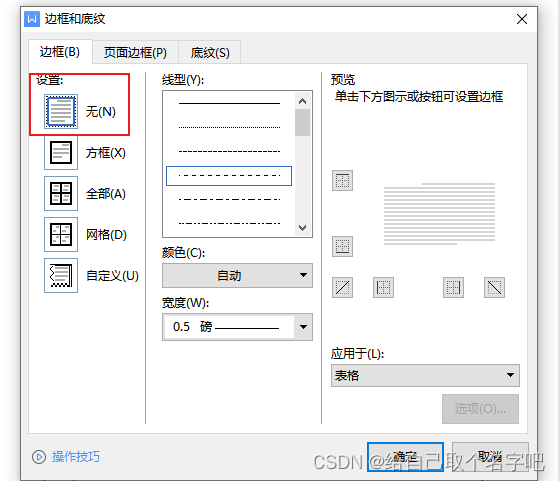Toggle the diagonal-up border preview button

pyautogui.click(x=342, y=287)
